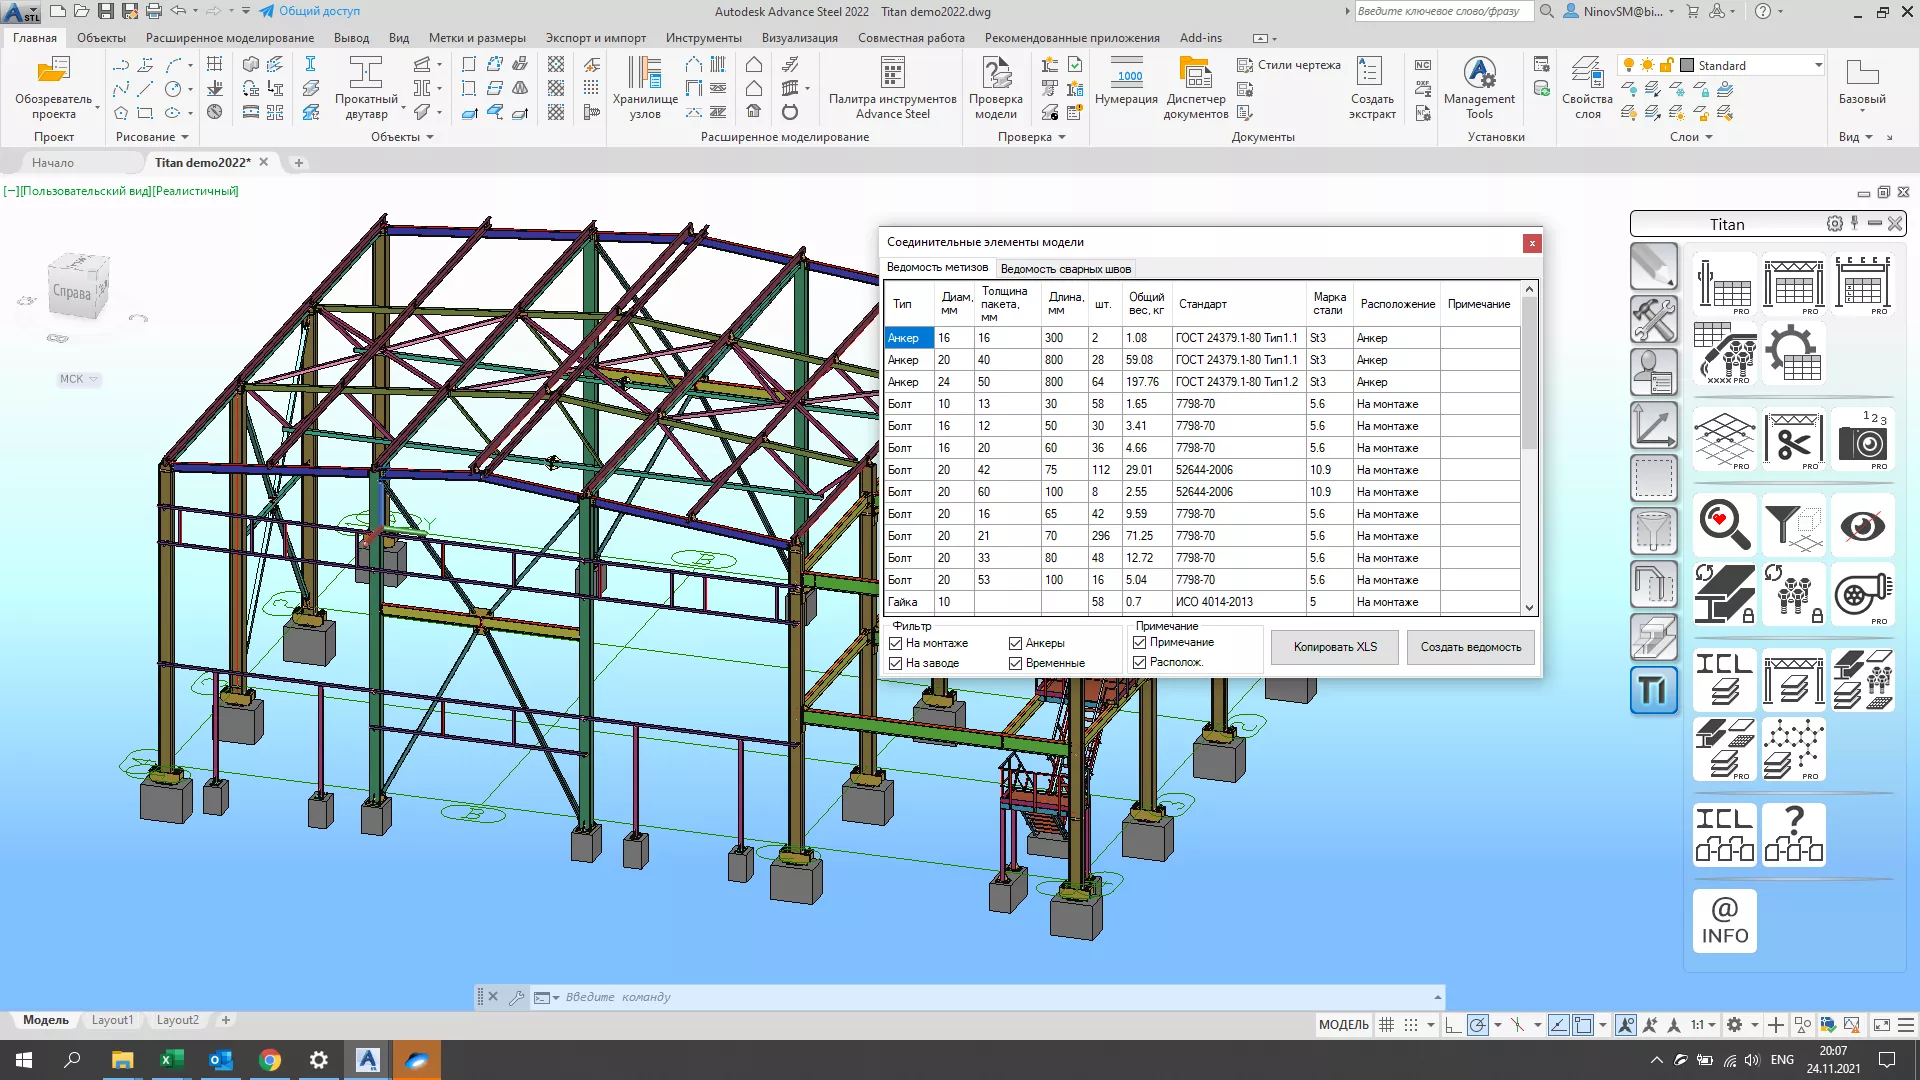Viewport: 1920px width, 1080px height.
Task: Click the Создать ведомость button
Action: [x=1470, y=647]
